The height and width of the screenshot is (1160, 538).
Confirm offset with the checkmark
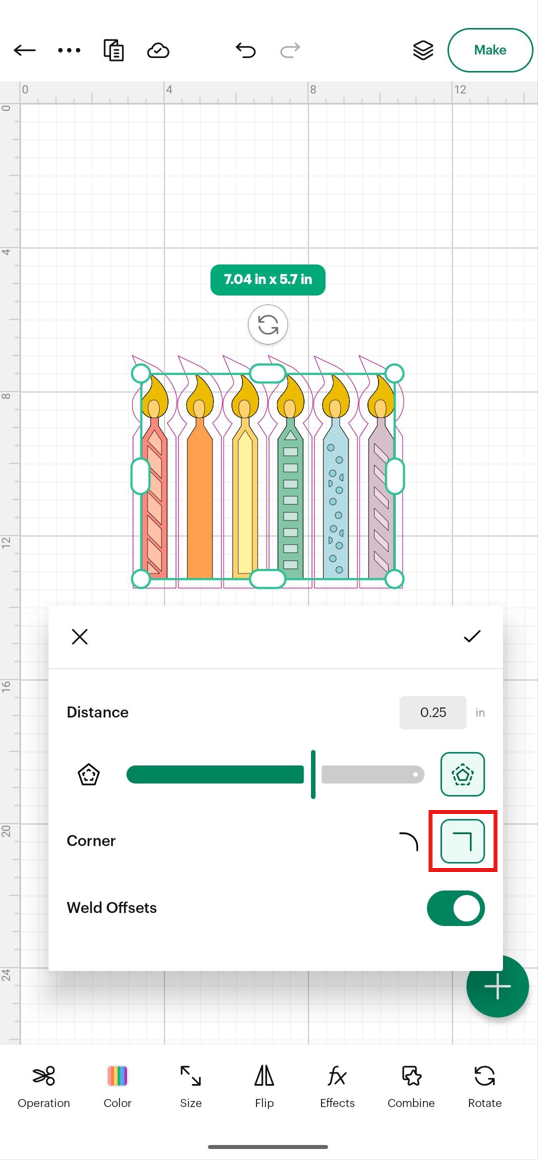pyautogui.click(x=472, y=637)
